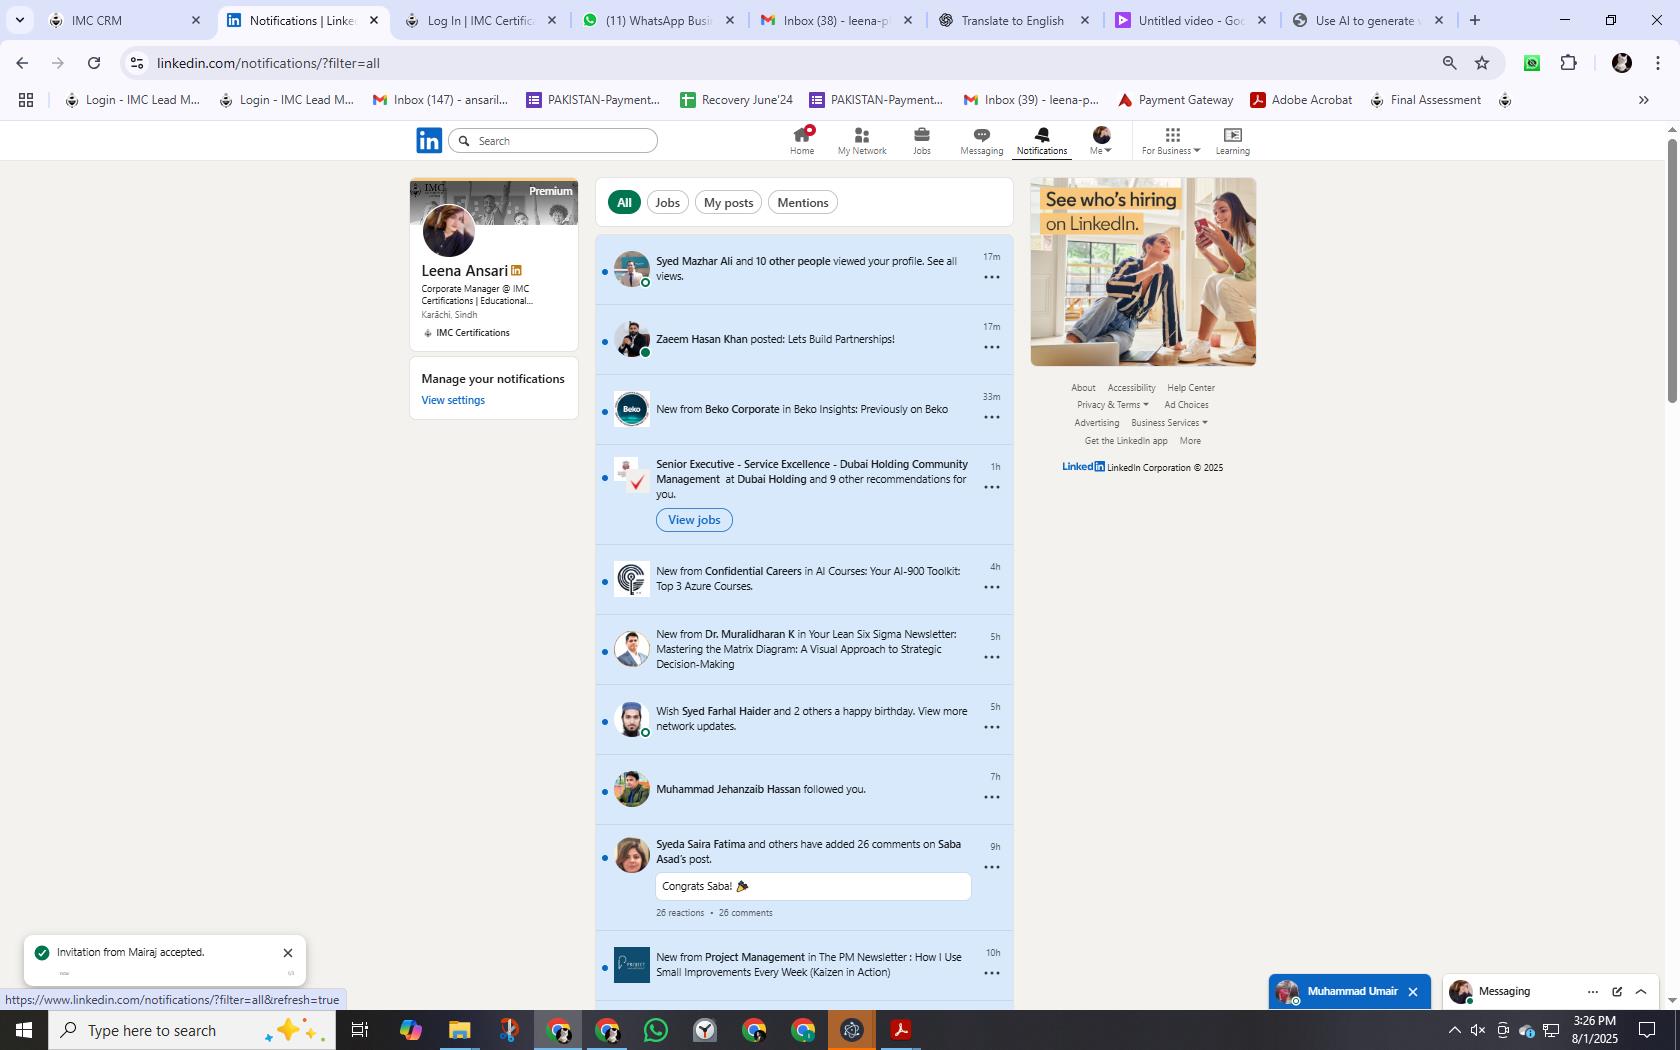Click the See who's hiring ad

[x=1143, y=272]
